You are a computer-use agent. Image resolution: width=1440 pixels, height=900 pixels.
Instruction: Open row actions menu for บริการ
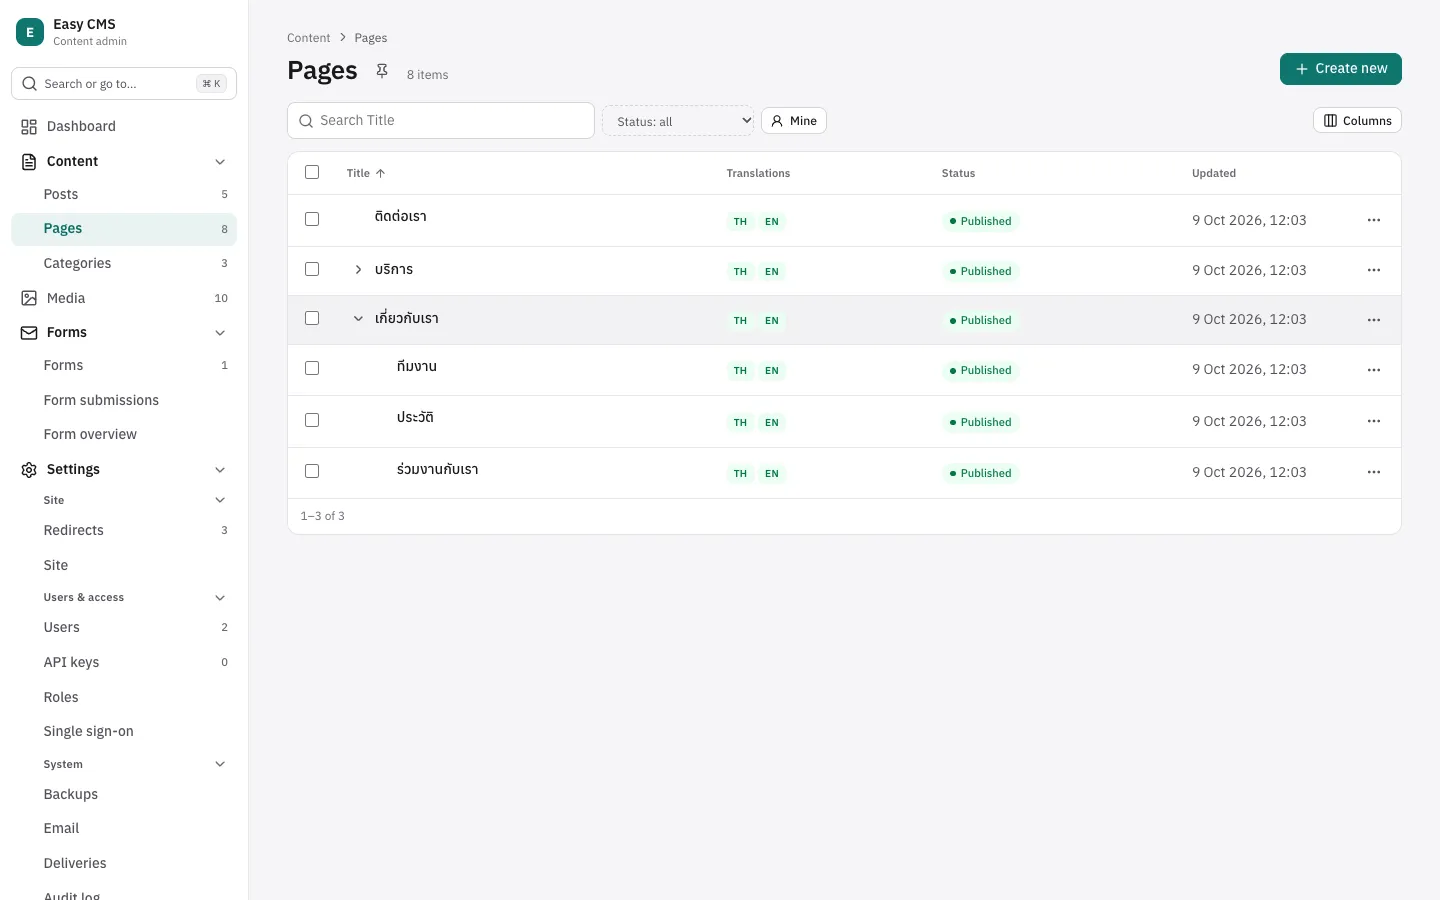click(1374, 270)
